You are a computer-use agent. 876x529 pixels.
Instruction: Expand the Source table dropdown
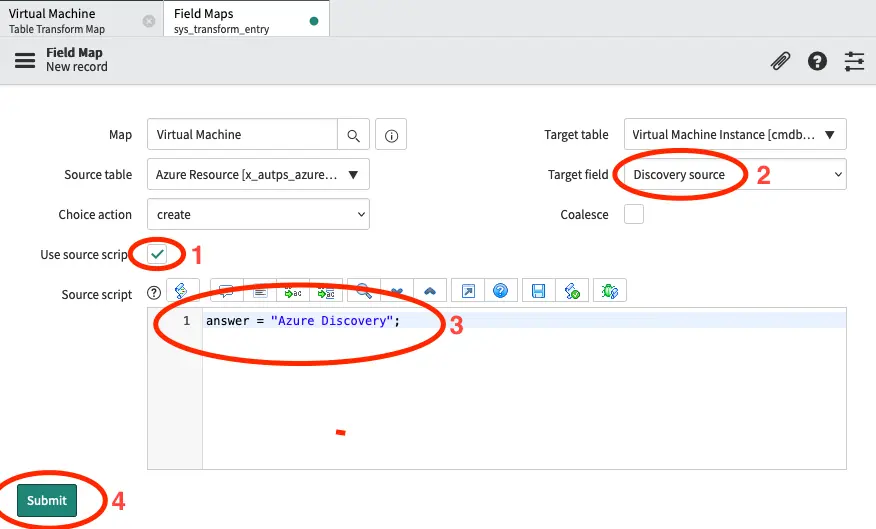pyautogui.click(x=258, y=174)
